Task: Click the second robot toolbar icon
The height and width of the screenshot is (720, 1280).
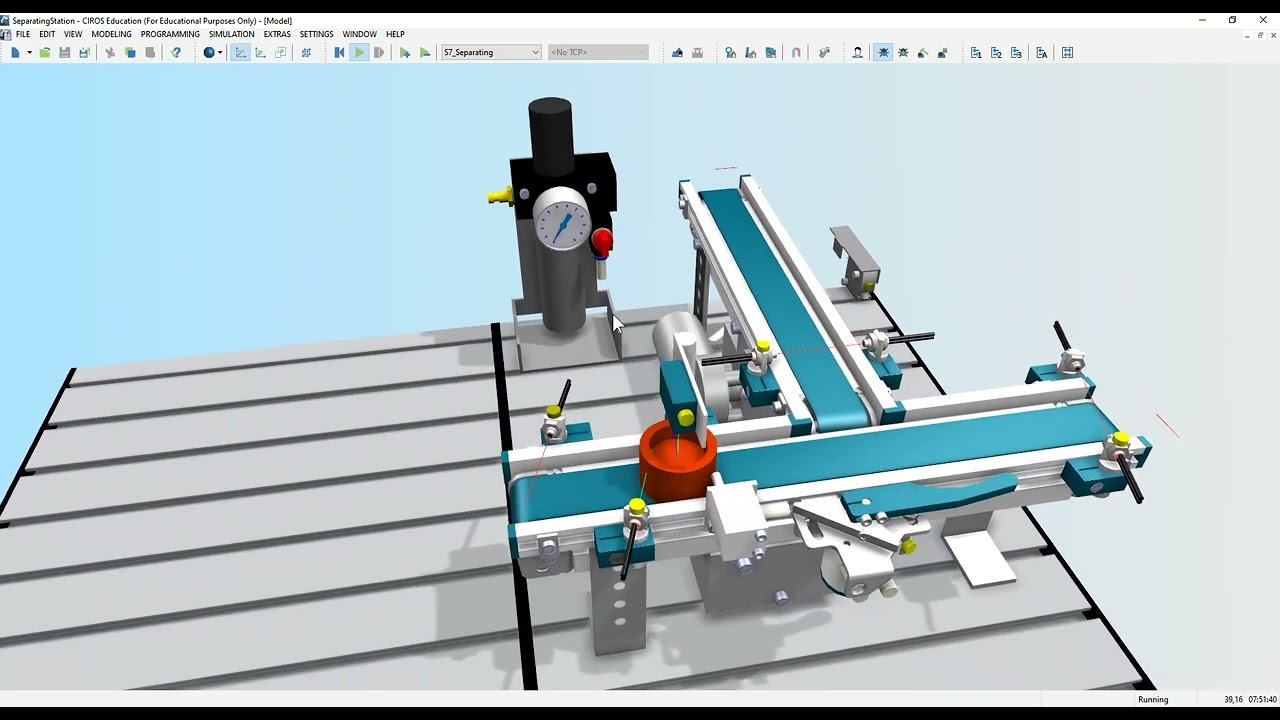Action: click(750, 52)
